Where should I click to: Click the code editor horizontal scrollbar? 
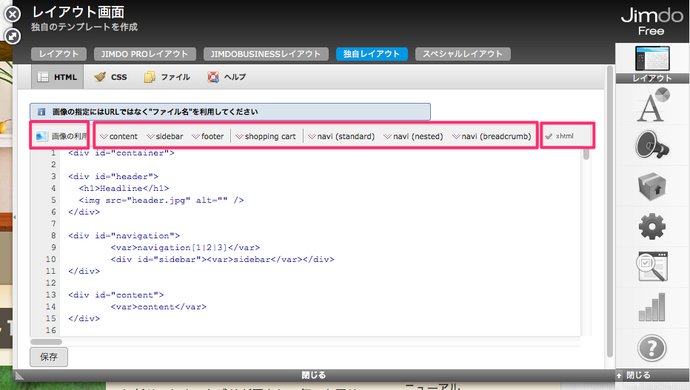[x=46, y=342]
